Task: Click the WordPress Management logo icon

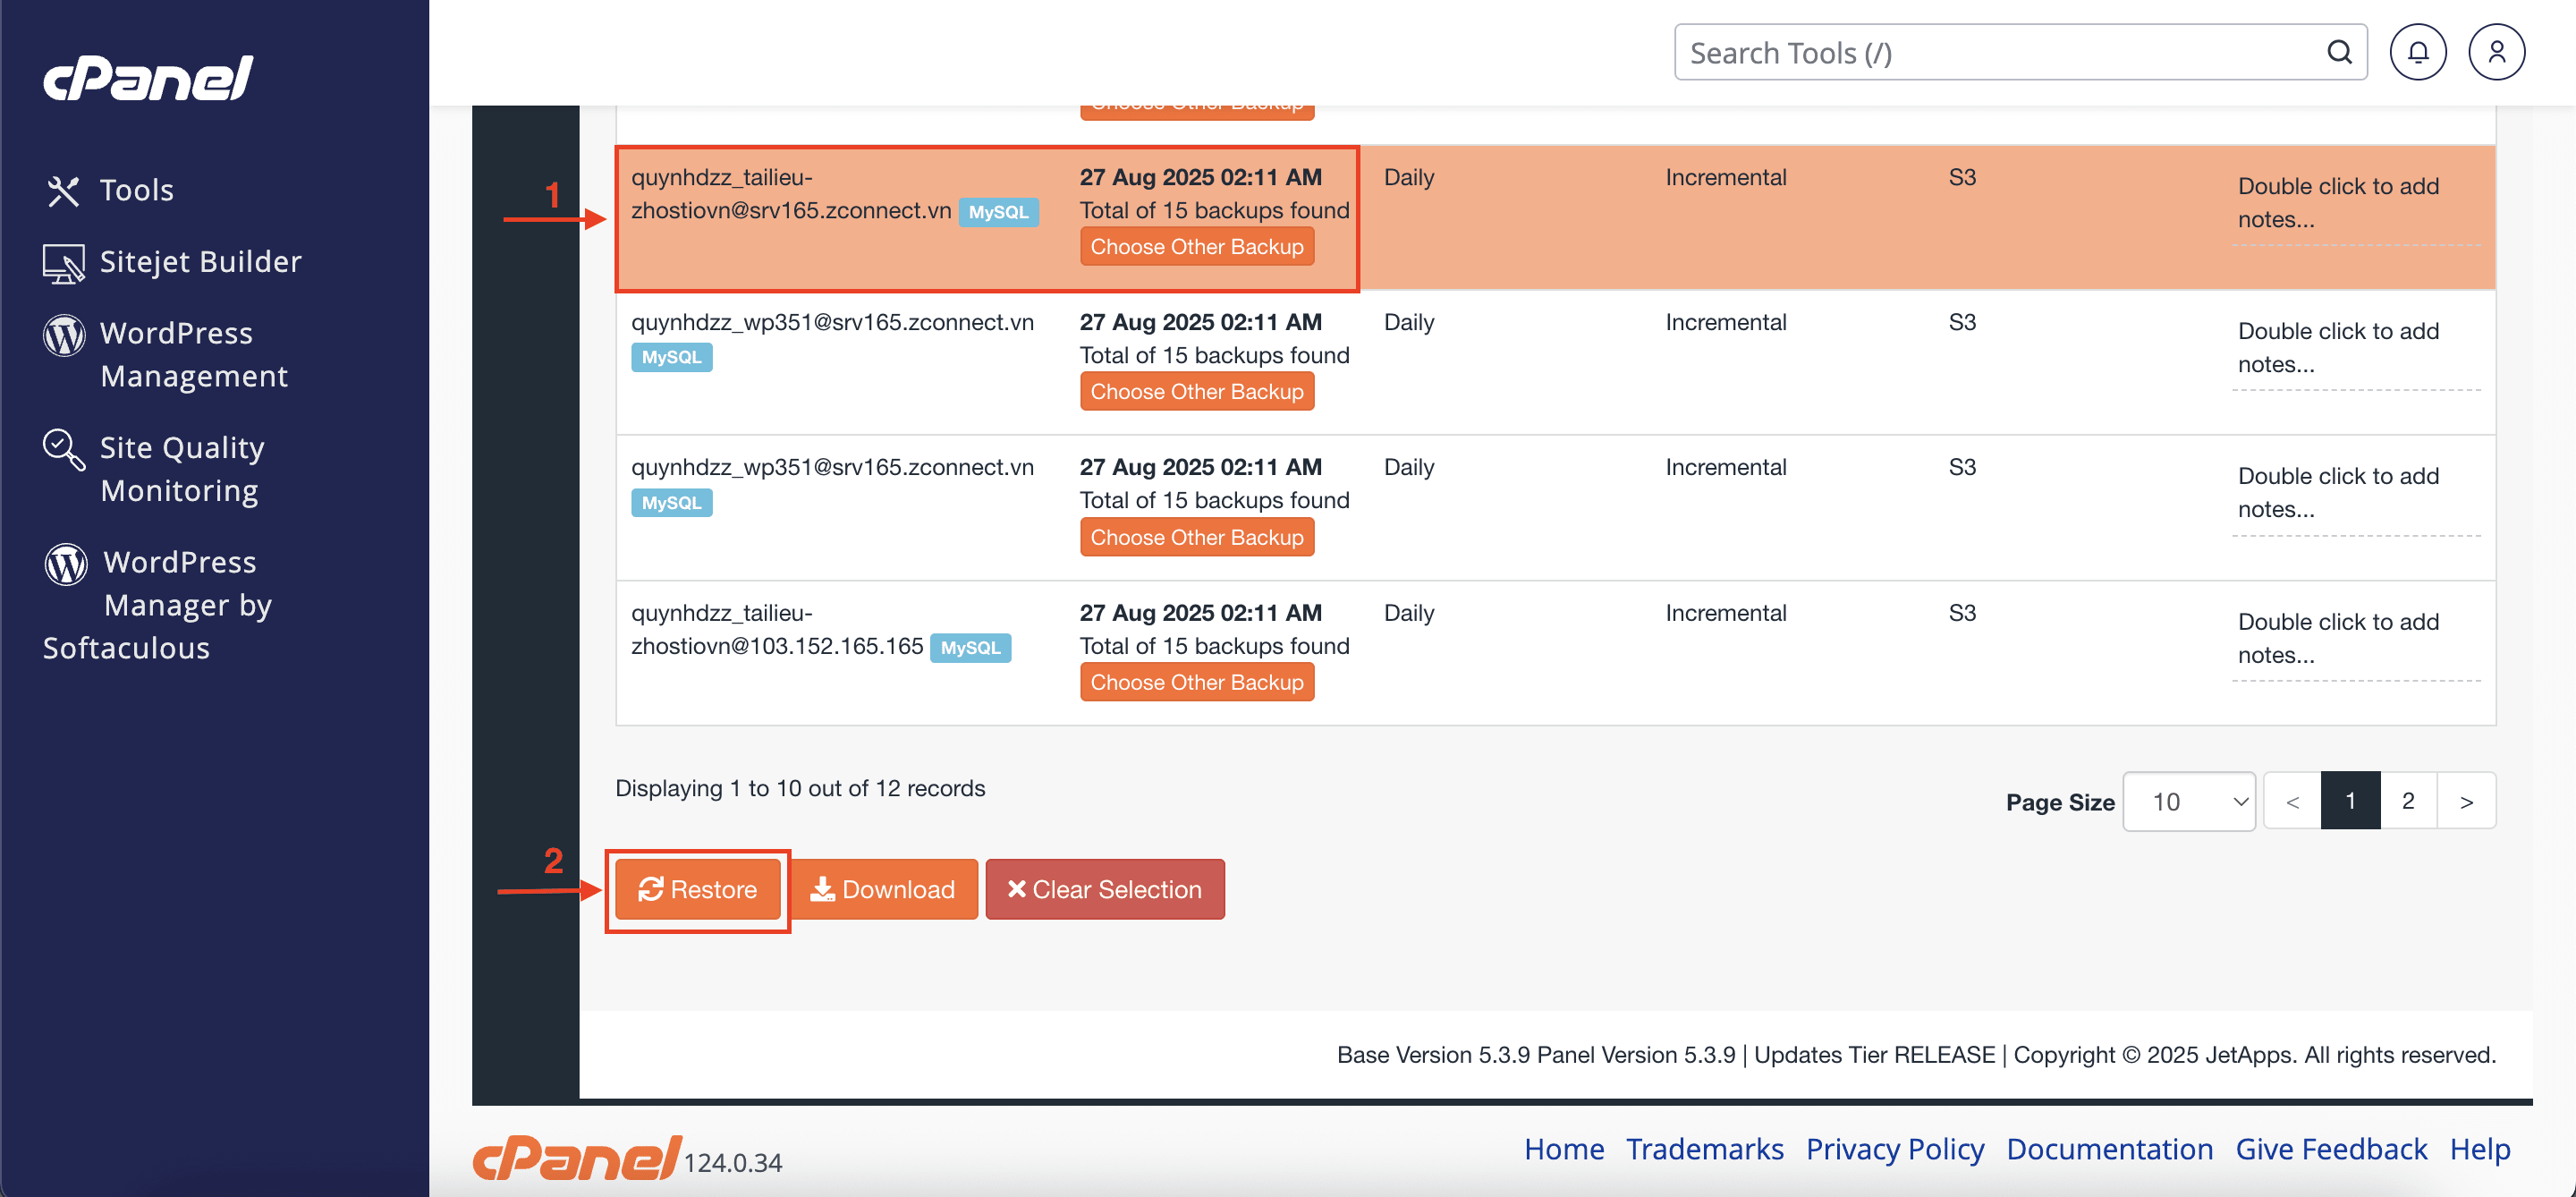Action: (63, 335)
